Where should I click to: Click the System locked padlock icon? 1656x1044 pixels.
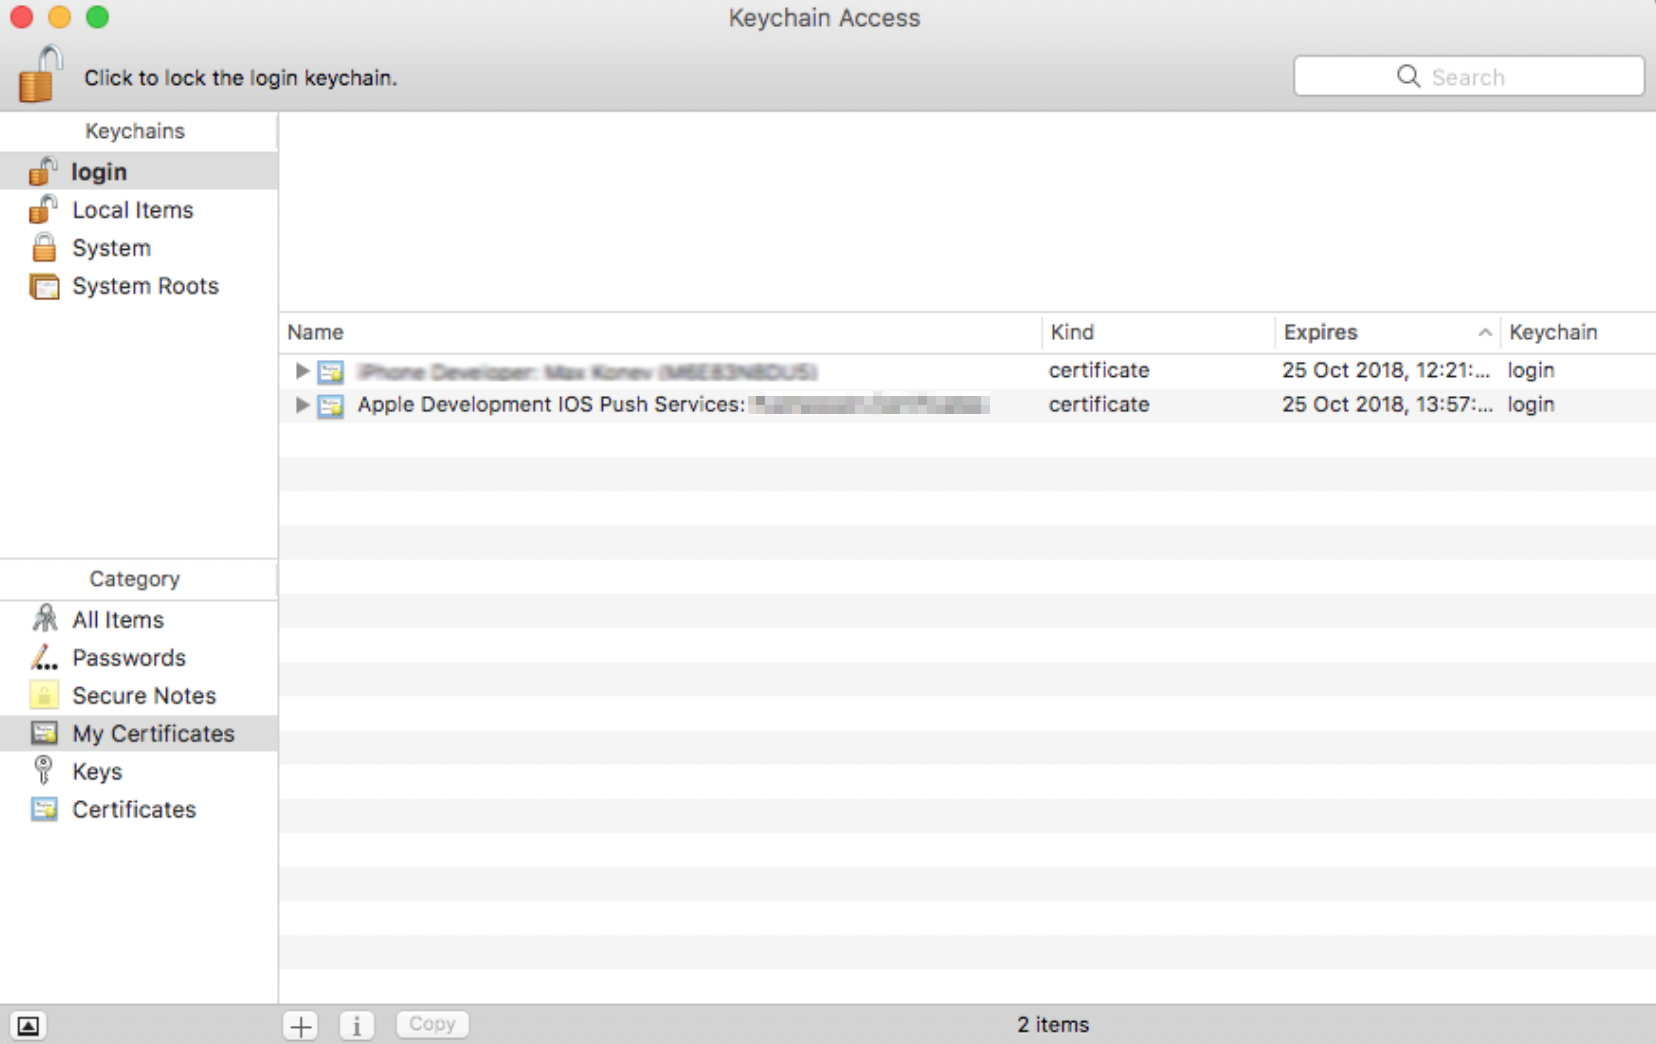pos(44,247)
